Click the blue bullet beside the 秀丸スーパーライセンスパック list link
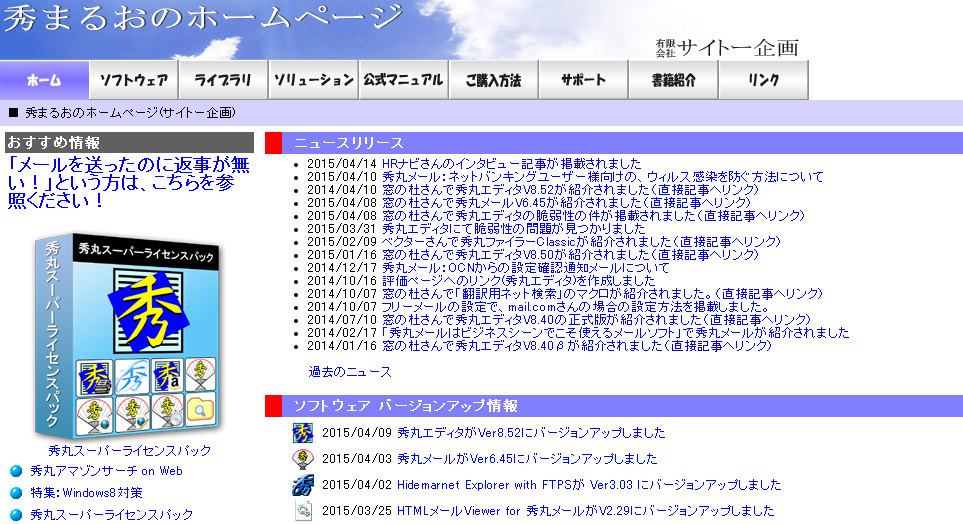This screenshot has width=963, height=524. click(17, 514)
